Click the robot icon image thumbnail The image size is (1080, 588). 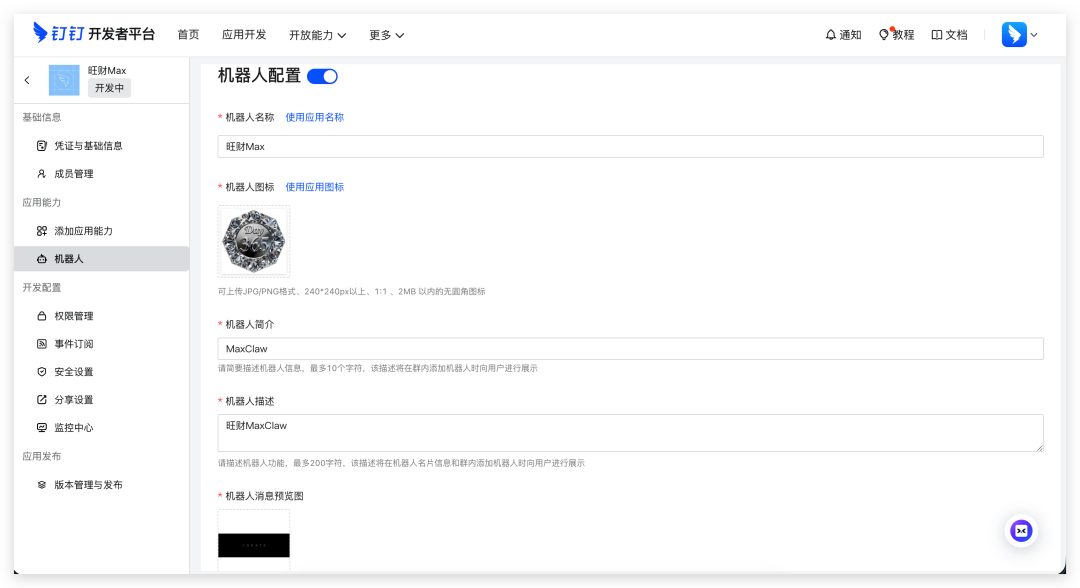[x=254, y=241]
